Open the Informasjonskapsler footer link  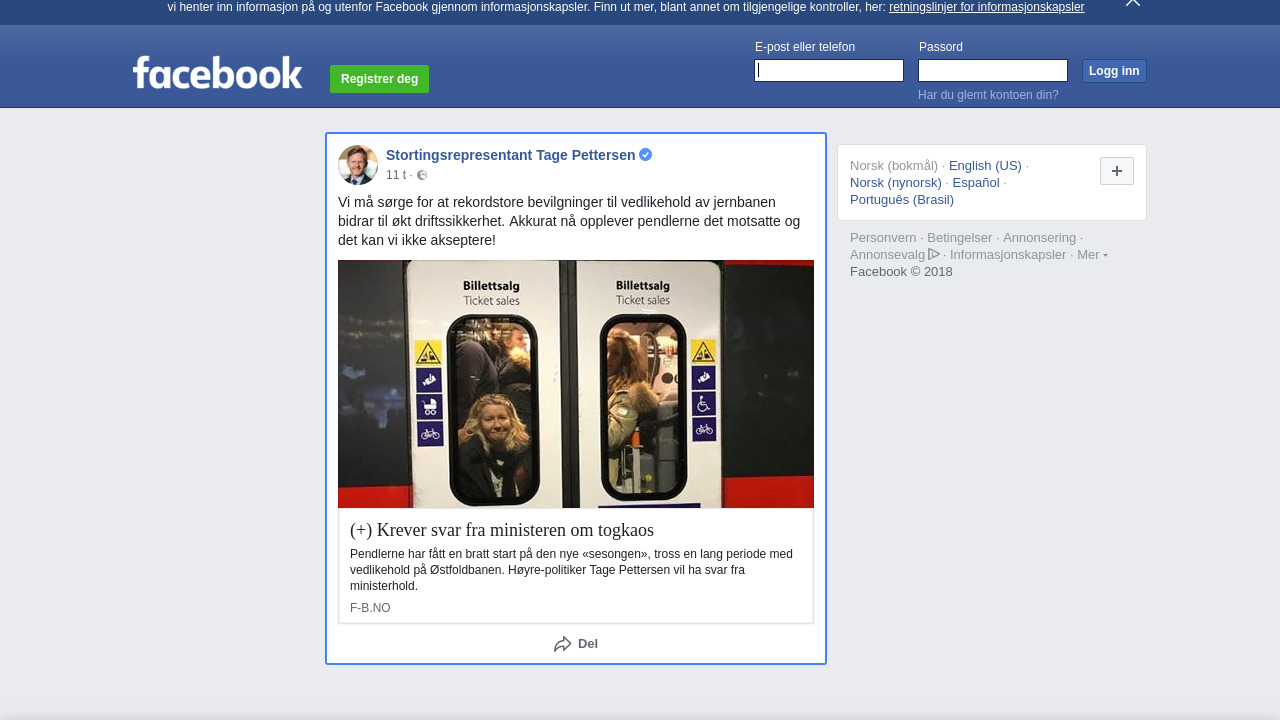(1008, 255)
